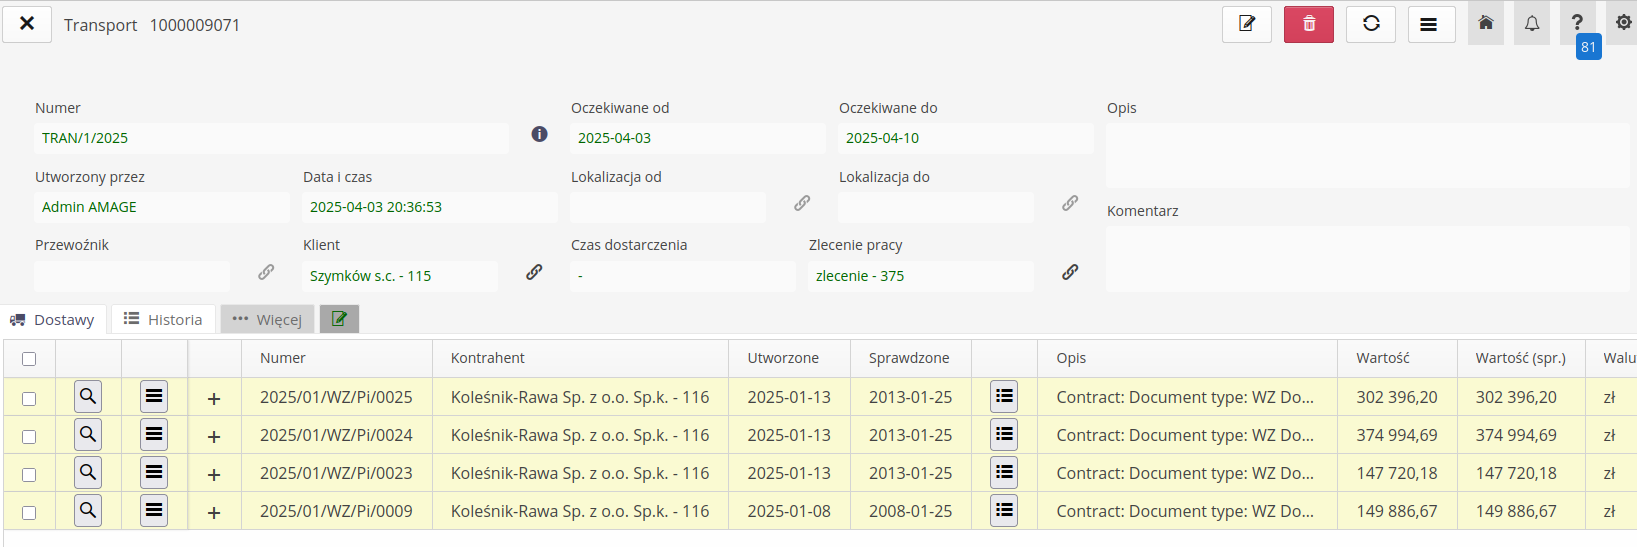The image size is (1637, 547).
Task: Open the hamburger menu in top toolbar
Action: coord(1430,24)
